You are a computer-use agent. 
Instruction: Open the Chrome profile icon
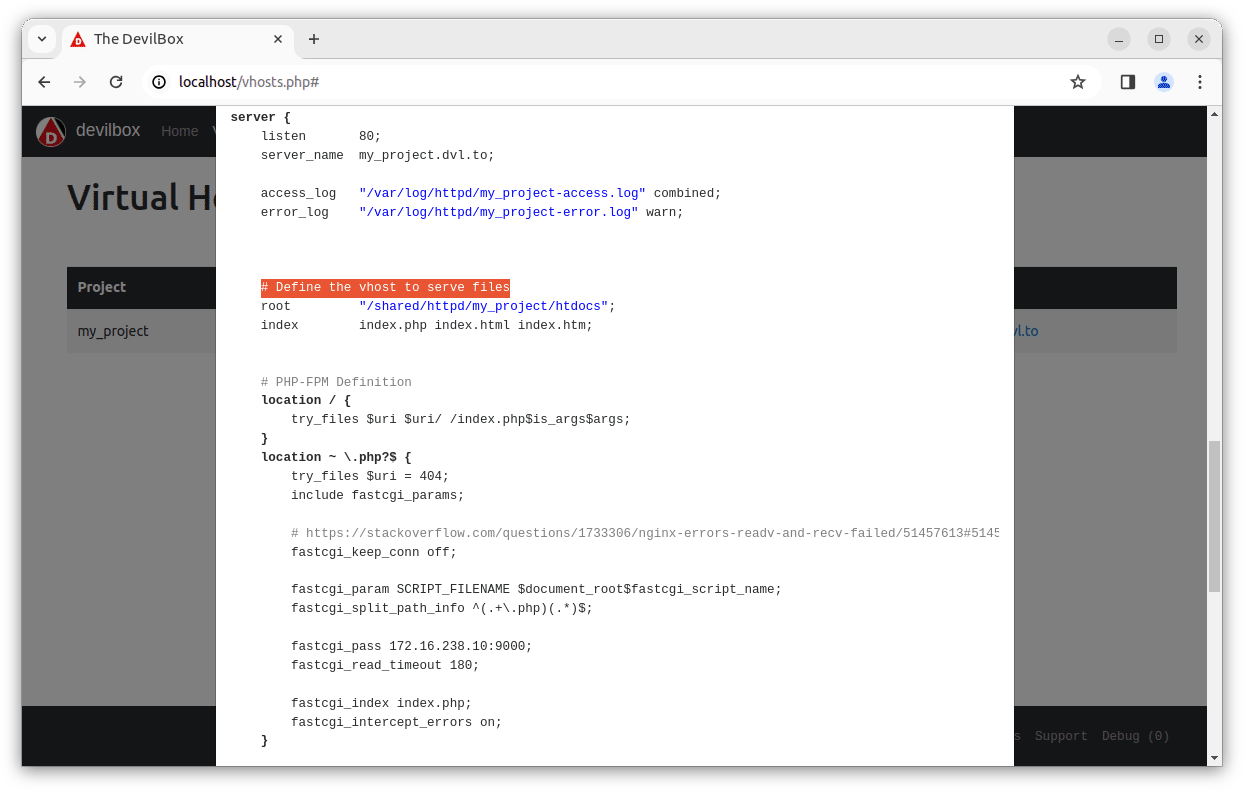tap(1163, 82)
